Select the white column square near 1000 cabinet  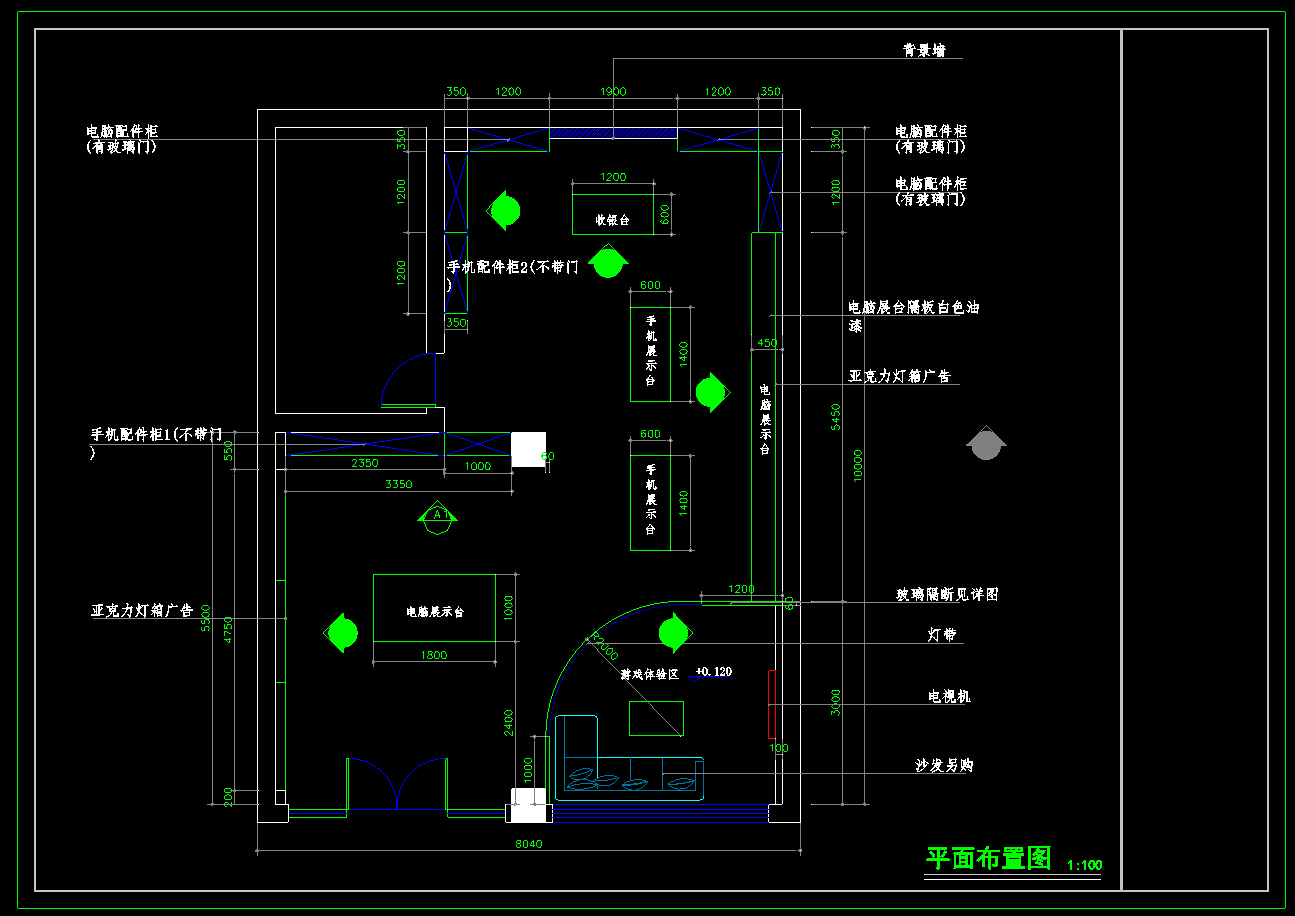pos(528,449)
